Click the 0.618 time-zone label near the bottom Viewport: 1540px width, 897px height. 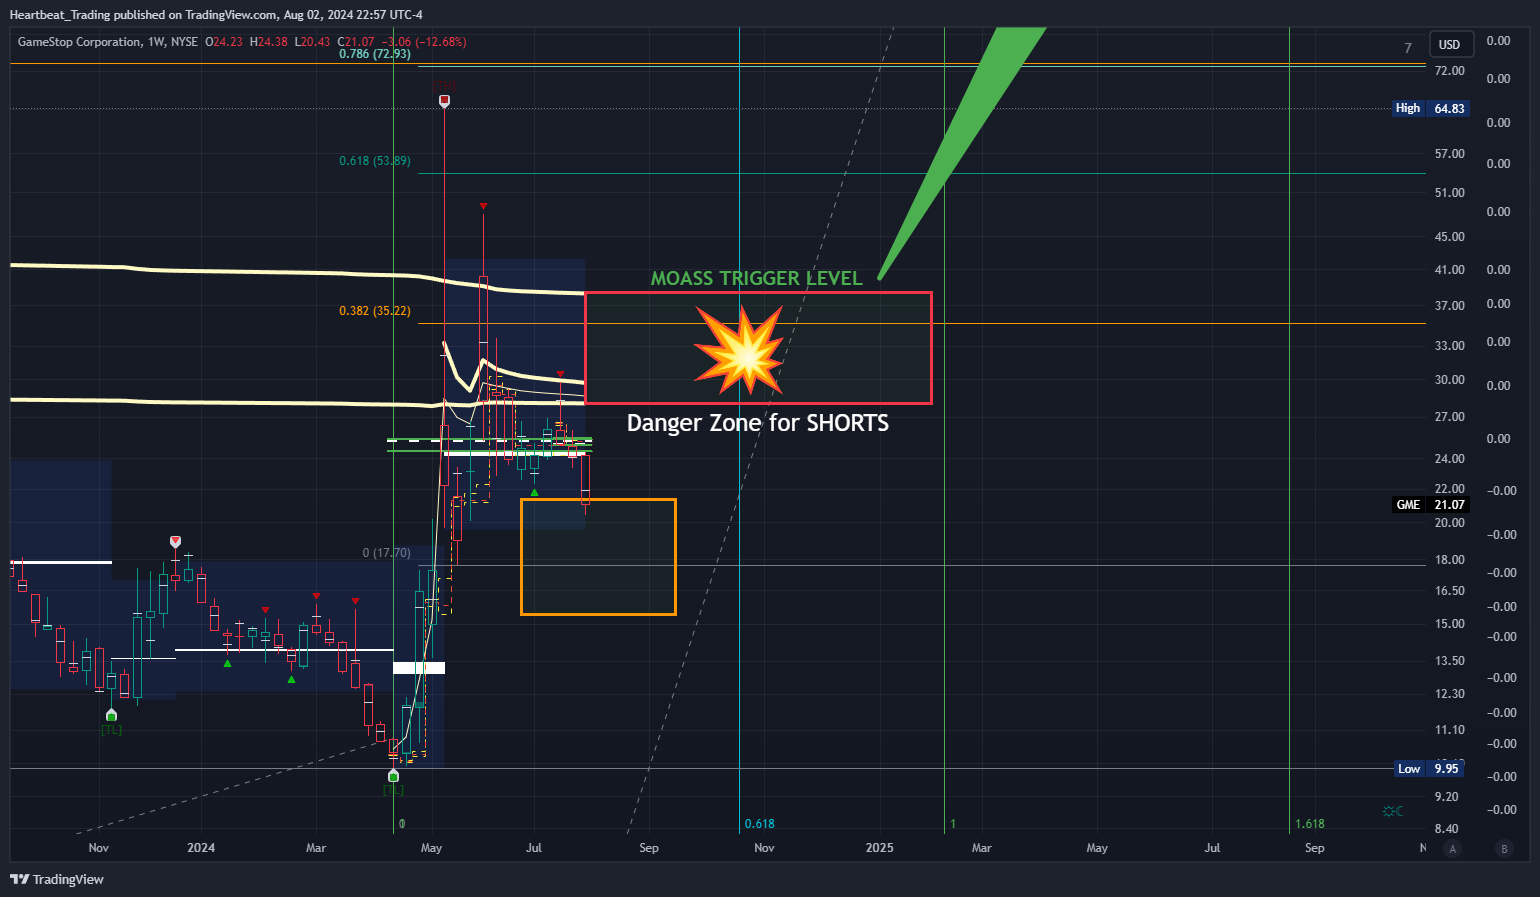(760, 824)
